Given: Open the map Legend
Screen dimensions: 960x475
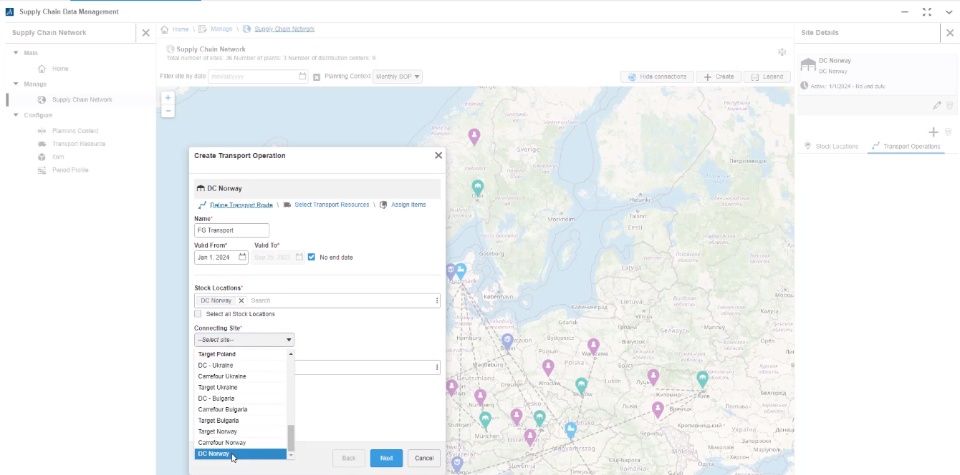Looking at the screenshot, I should click(x=767, y=77).
